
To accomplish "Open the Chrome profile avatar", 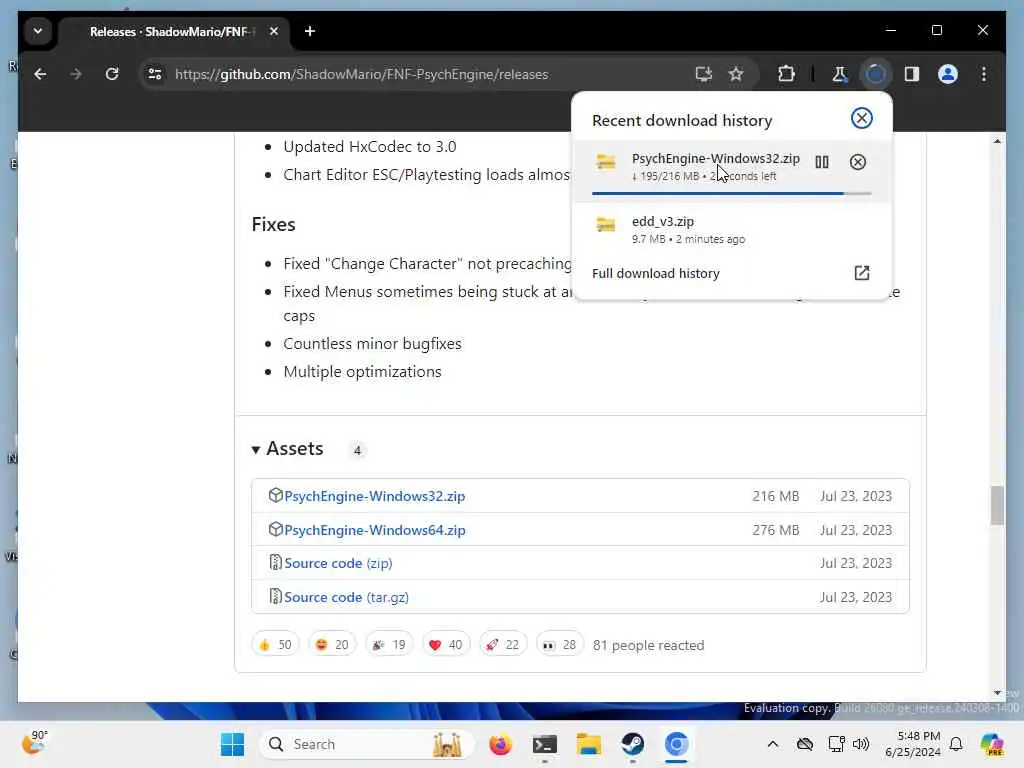I will 948,74.
